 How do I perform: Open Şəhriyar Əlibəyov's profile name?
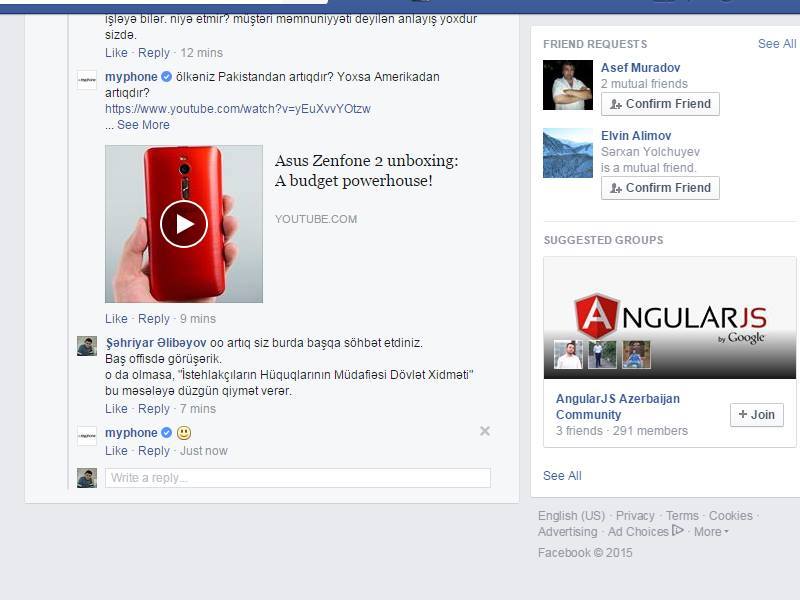(156, 343)
